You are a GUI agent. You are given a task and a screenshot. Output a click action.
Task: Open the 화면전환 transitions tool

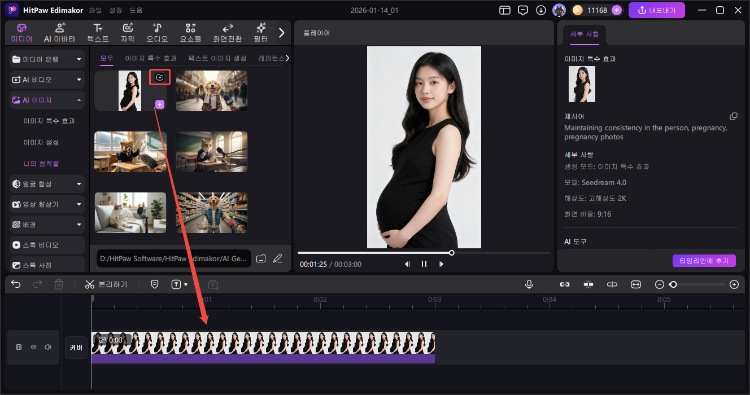(227, 33)
